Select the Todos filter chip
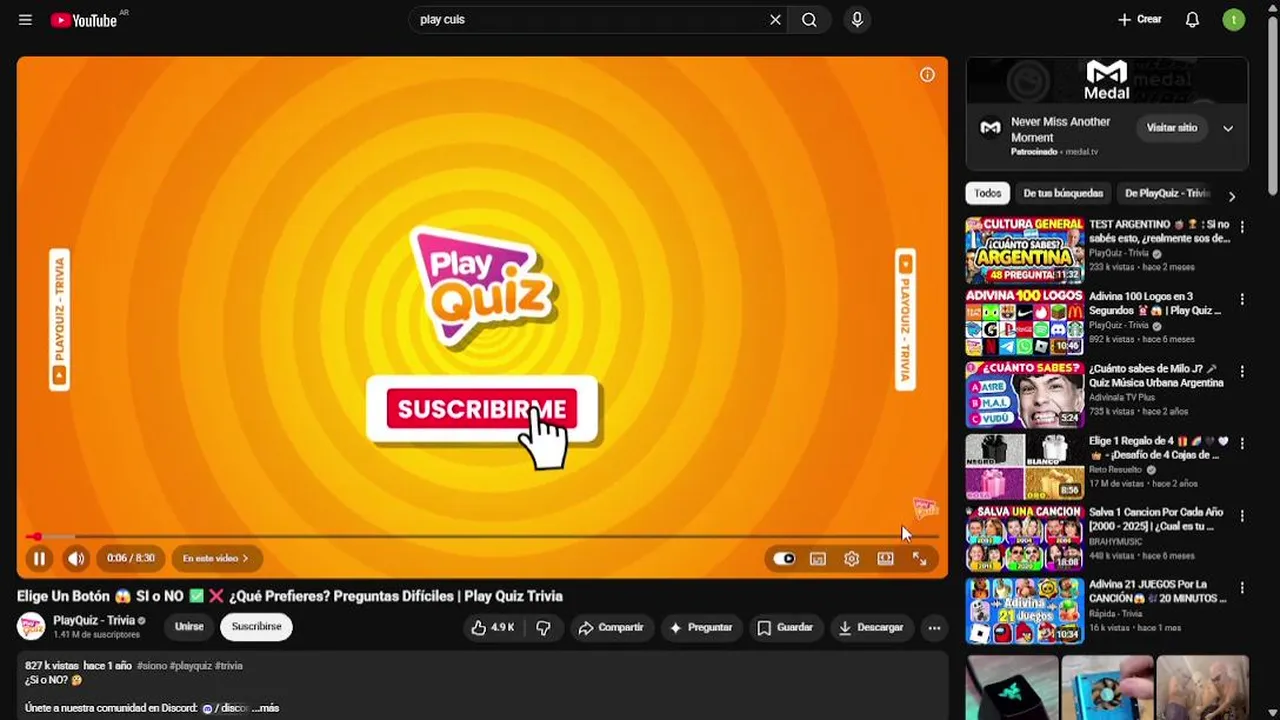The height and width of the screenshot is (720, 1280). (988, 194)
